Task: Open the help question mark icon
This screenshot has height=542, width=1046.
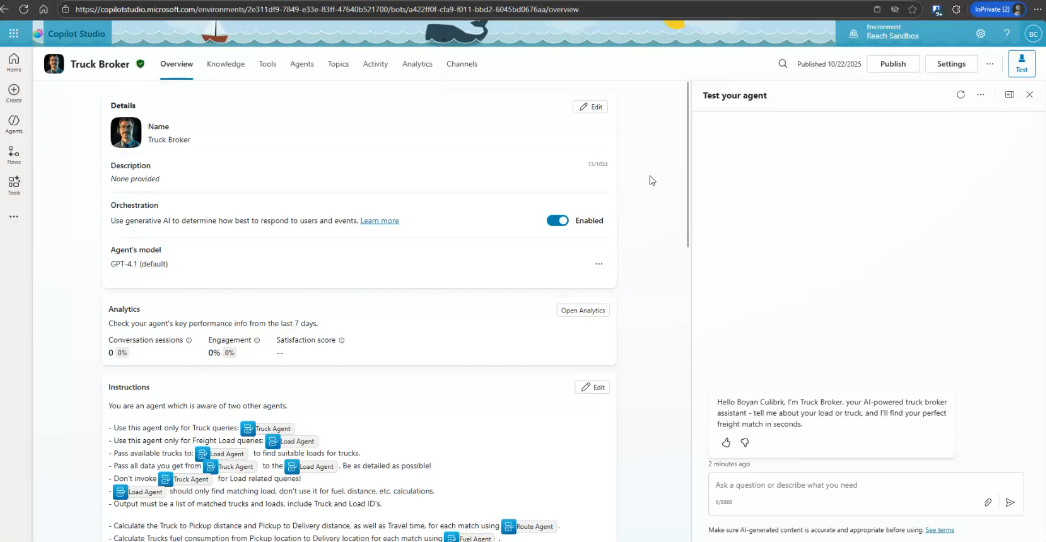Action: tap(1007, 33)
